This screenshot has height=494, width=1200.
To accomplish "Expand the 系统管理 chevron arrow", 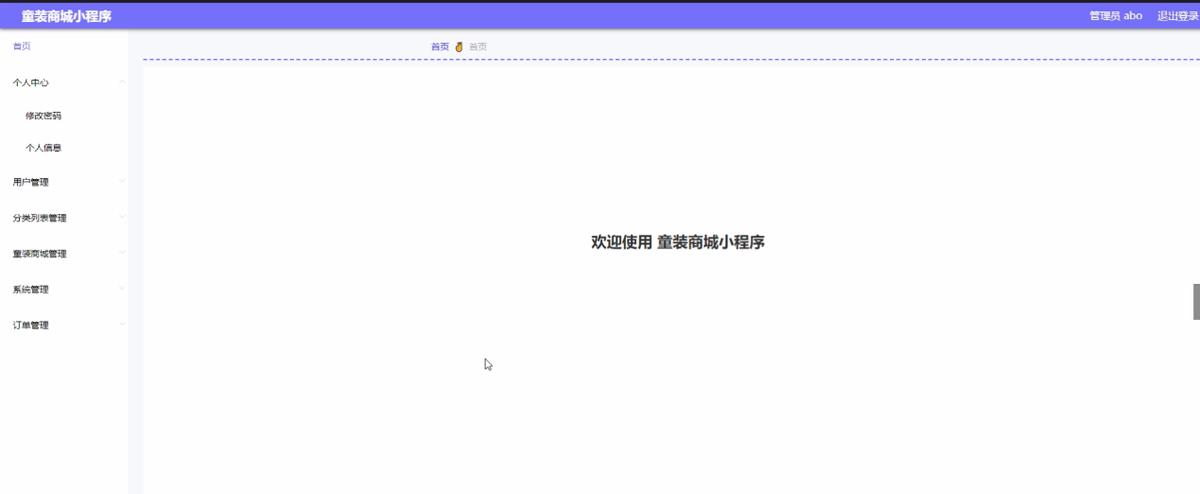I will 122,289.
